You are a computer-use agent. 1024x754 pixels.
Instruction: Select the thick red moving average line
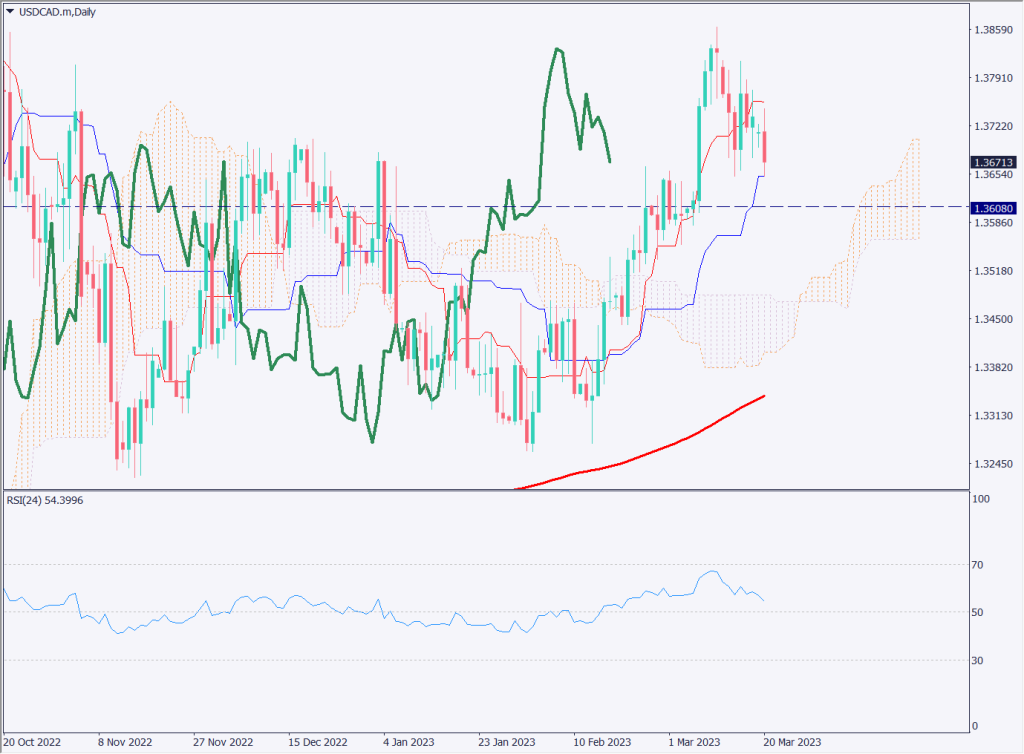pos(650,452)
